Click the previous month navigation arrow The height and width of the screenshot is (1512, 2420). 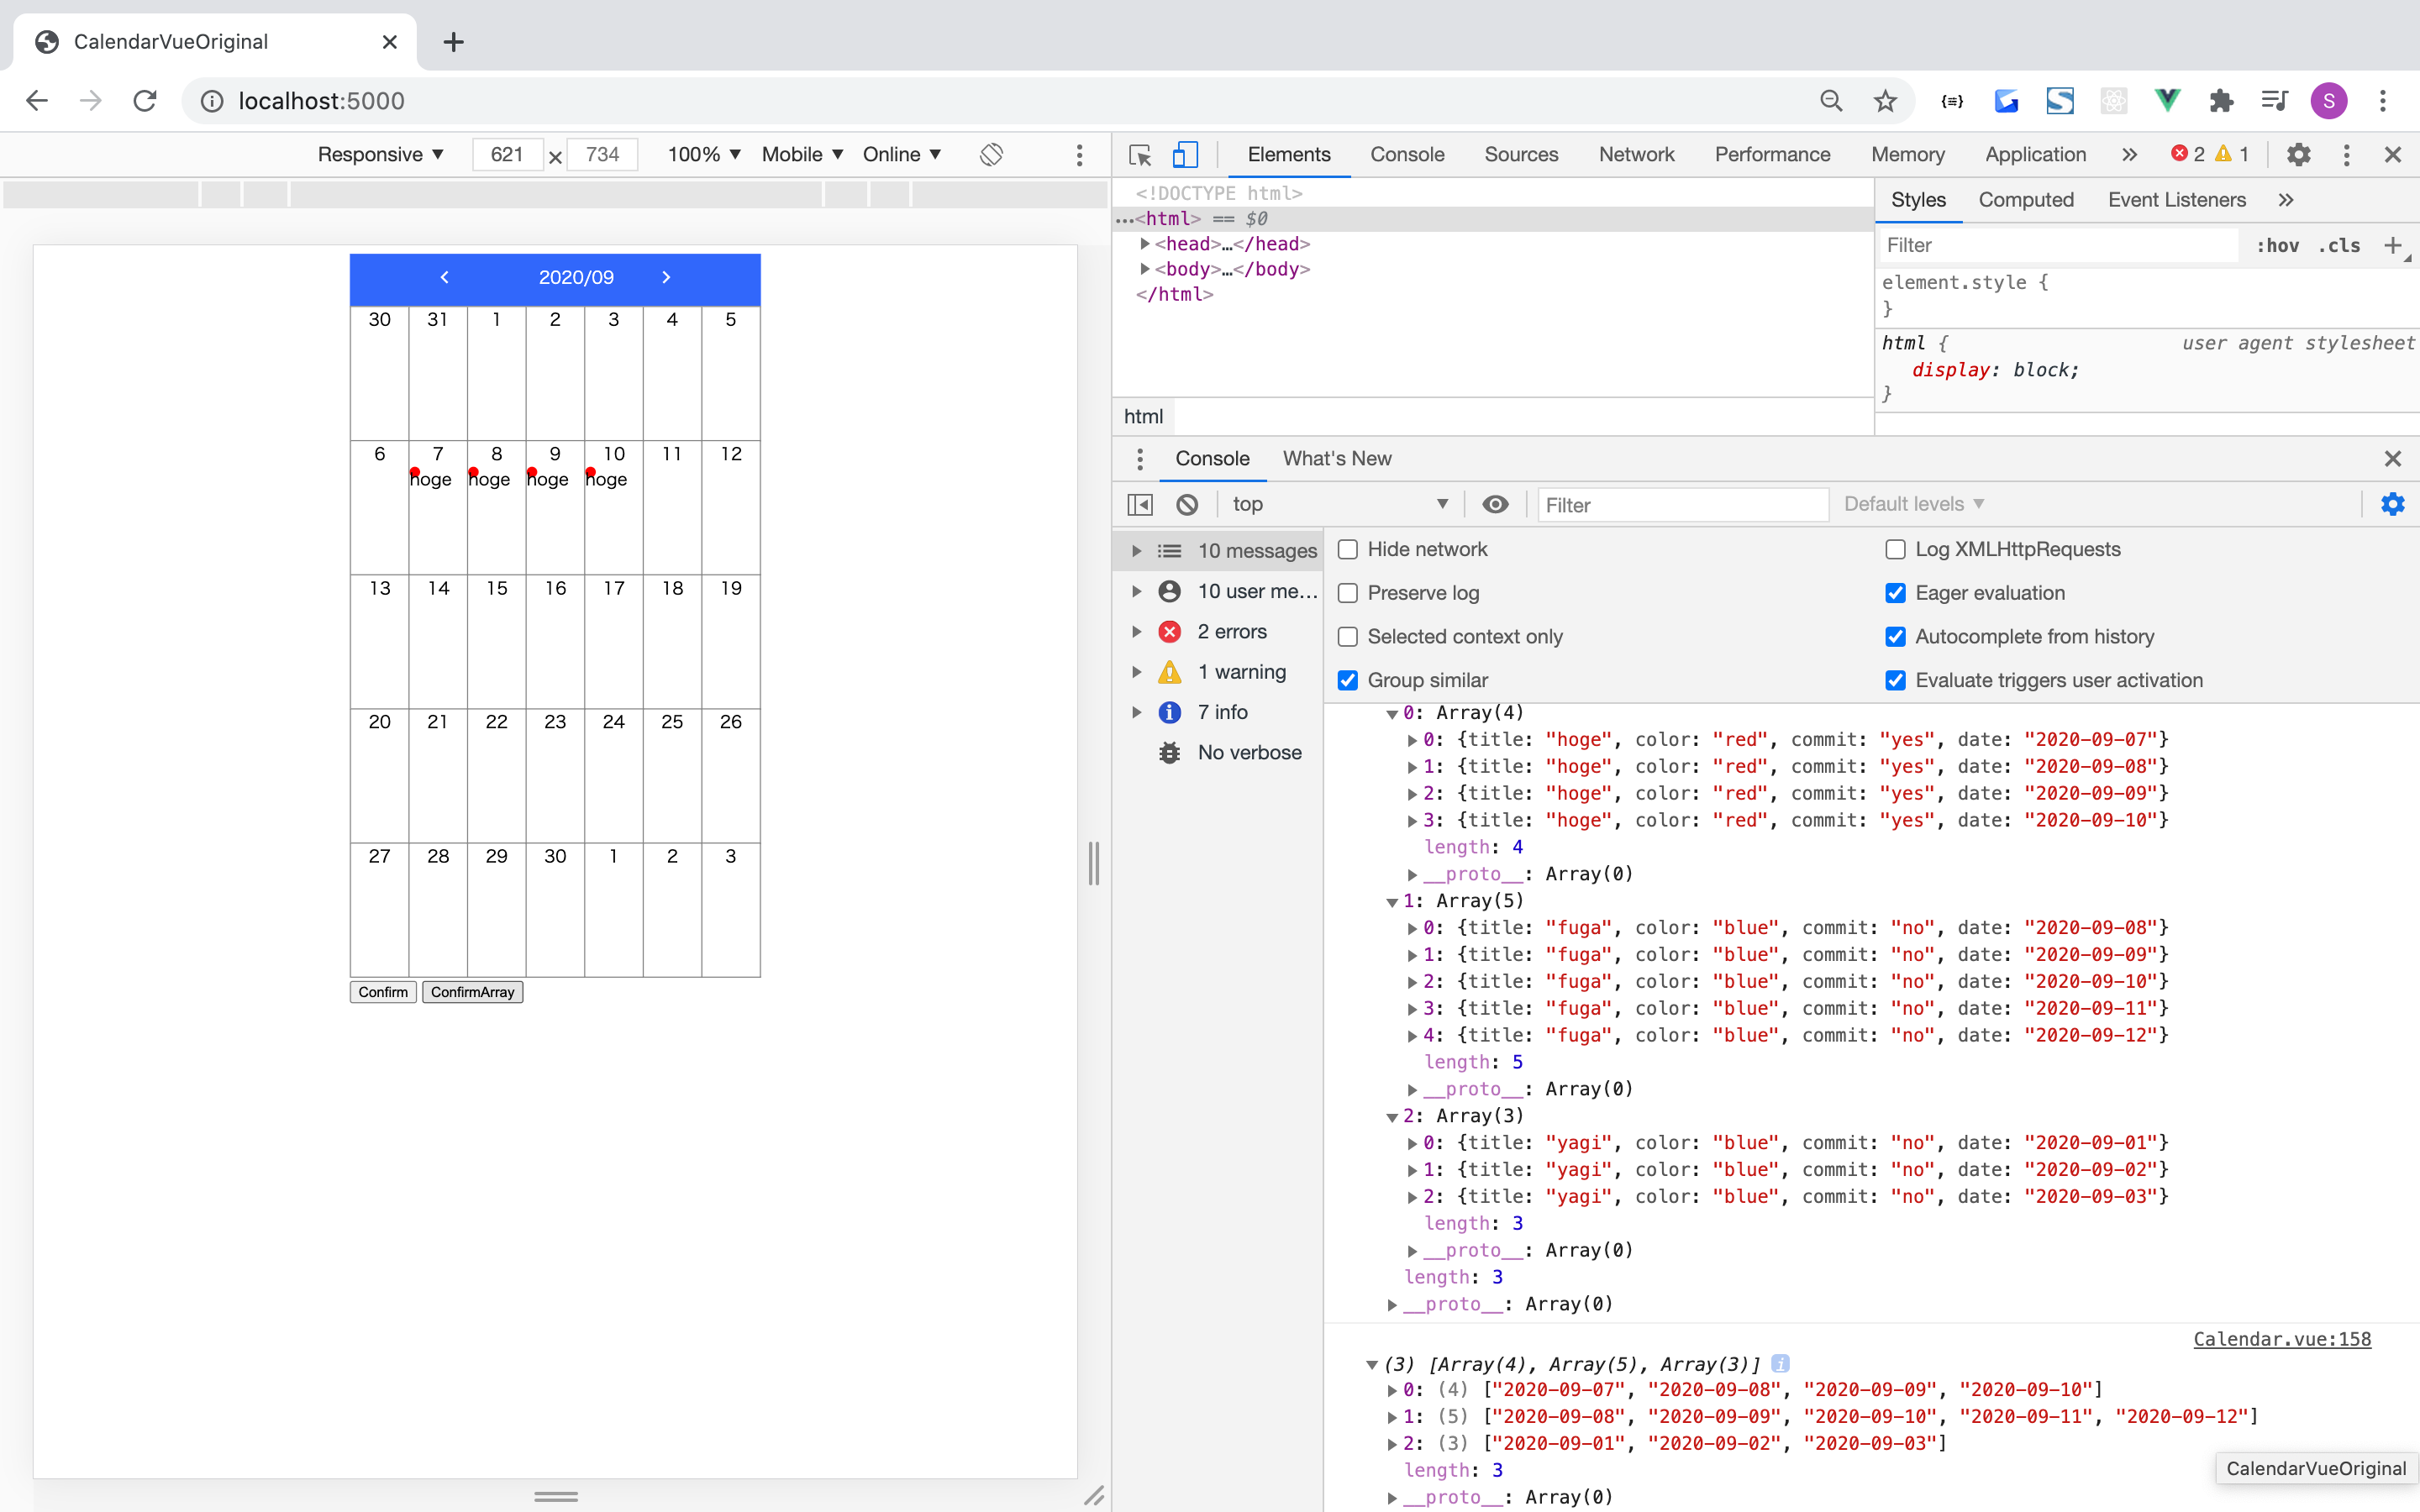[445, 276]
